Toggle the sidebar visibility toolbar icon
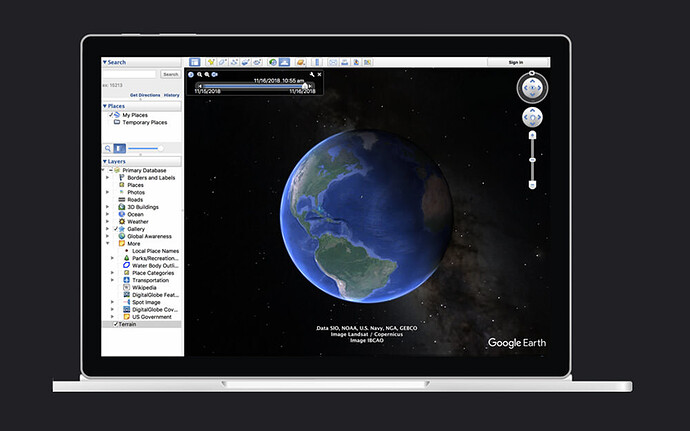Viewport: 690px width, 431px height. point(195,62)
